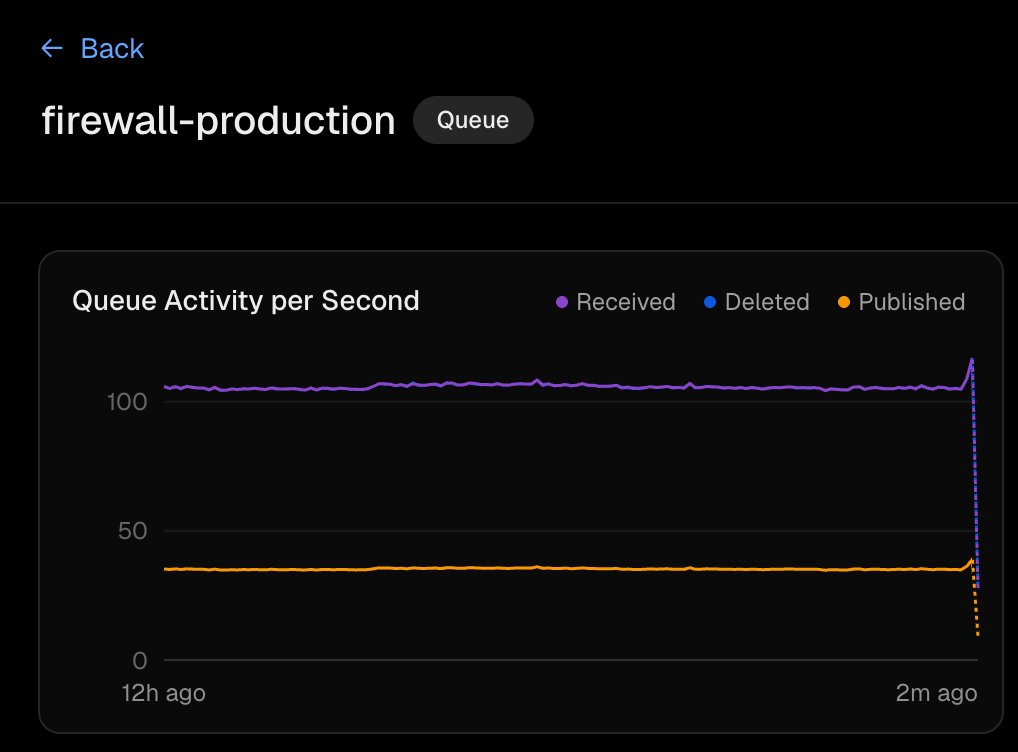Click the firewall-production heading
This screenshot has width=1018, height=752.
click(218, 121)
